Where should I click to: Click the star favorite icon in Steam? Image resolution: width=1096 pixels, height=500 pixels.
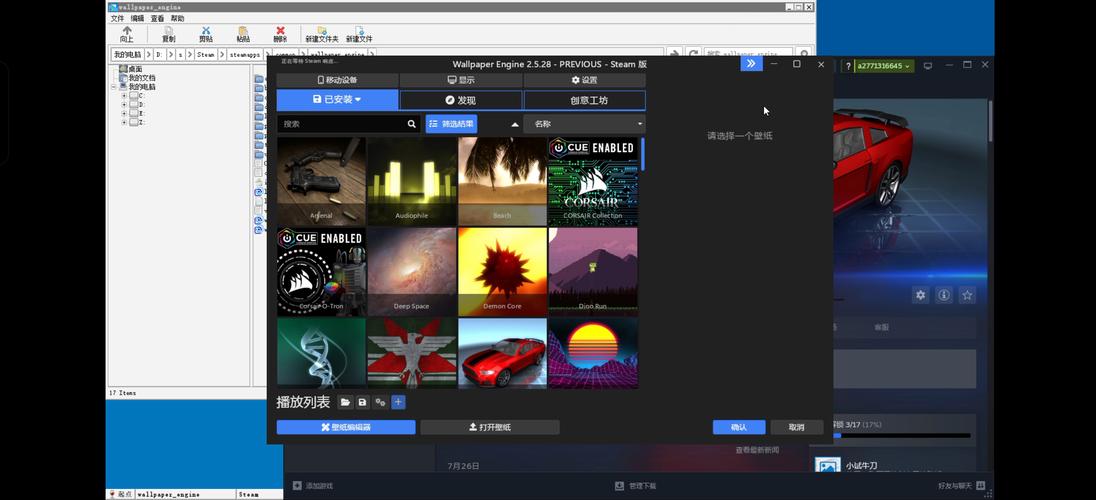pyautogui.click(x=967, y=295)
